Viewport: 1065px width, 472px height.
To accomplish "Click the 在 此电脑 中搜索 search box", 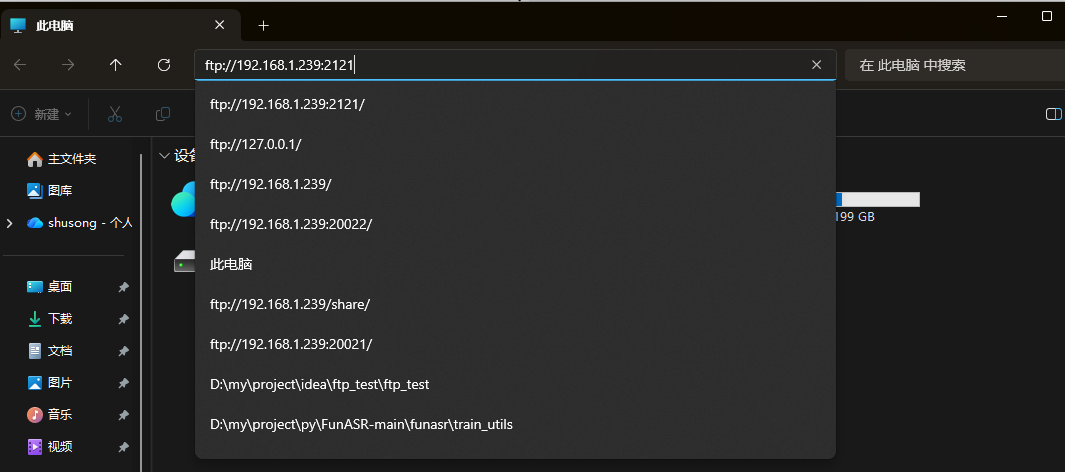I will point(950,65).
